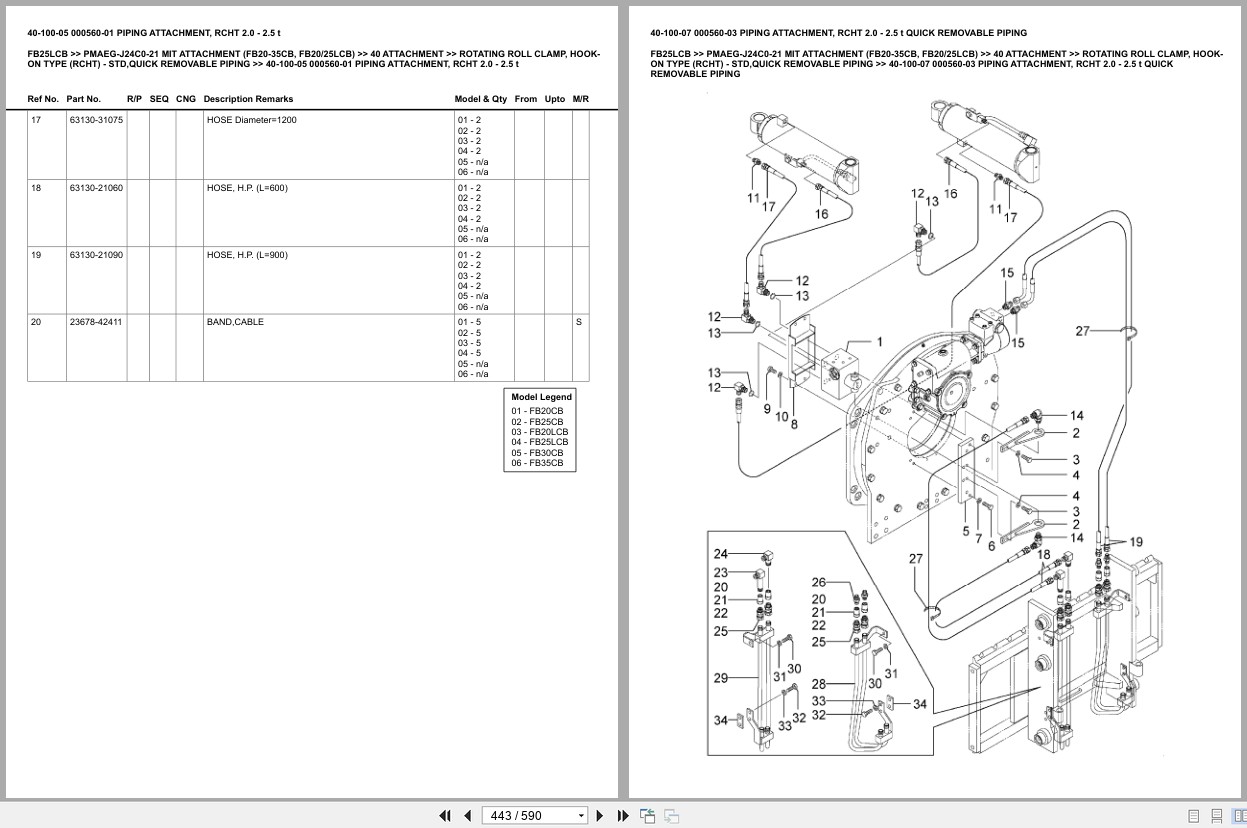Click callout number 28 in inset diagram
The height and width of the screenshot is (828, 1247).
click(819, 684)
